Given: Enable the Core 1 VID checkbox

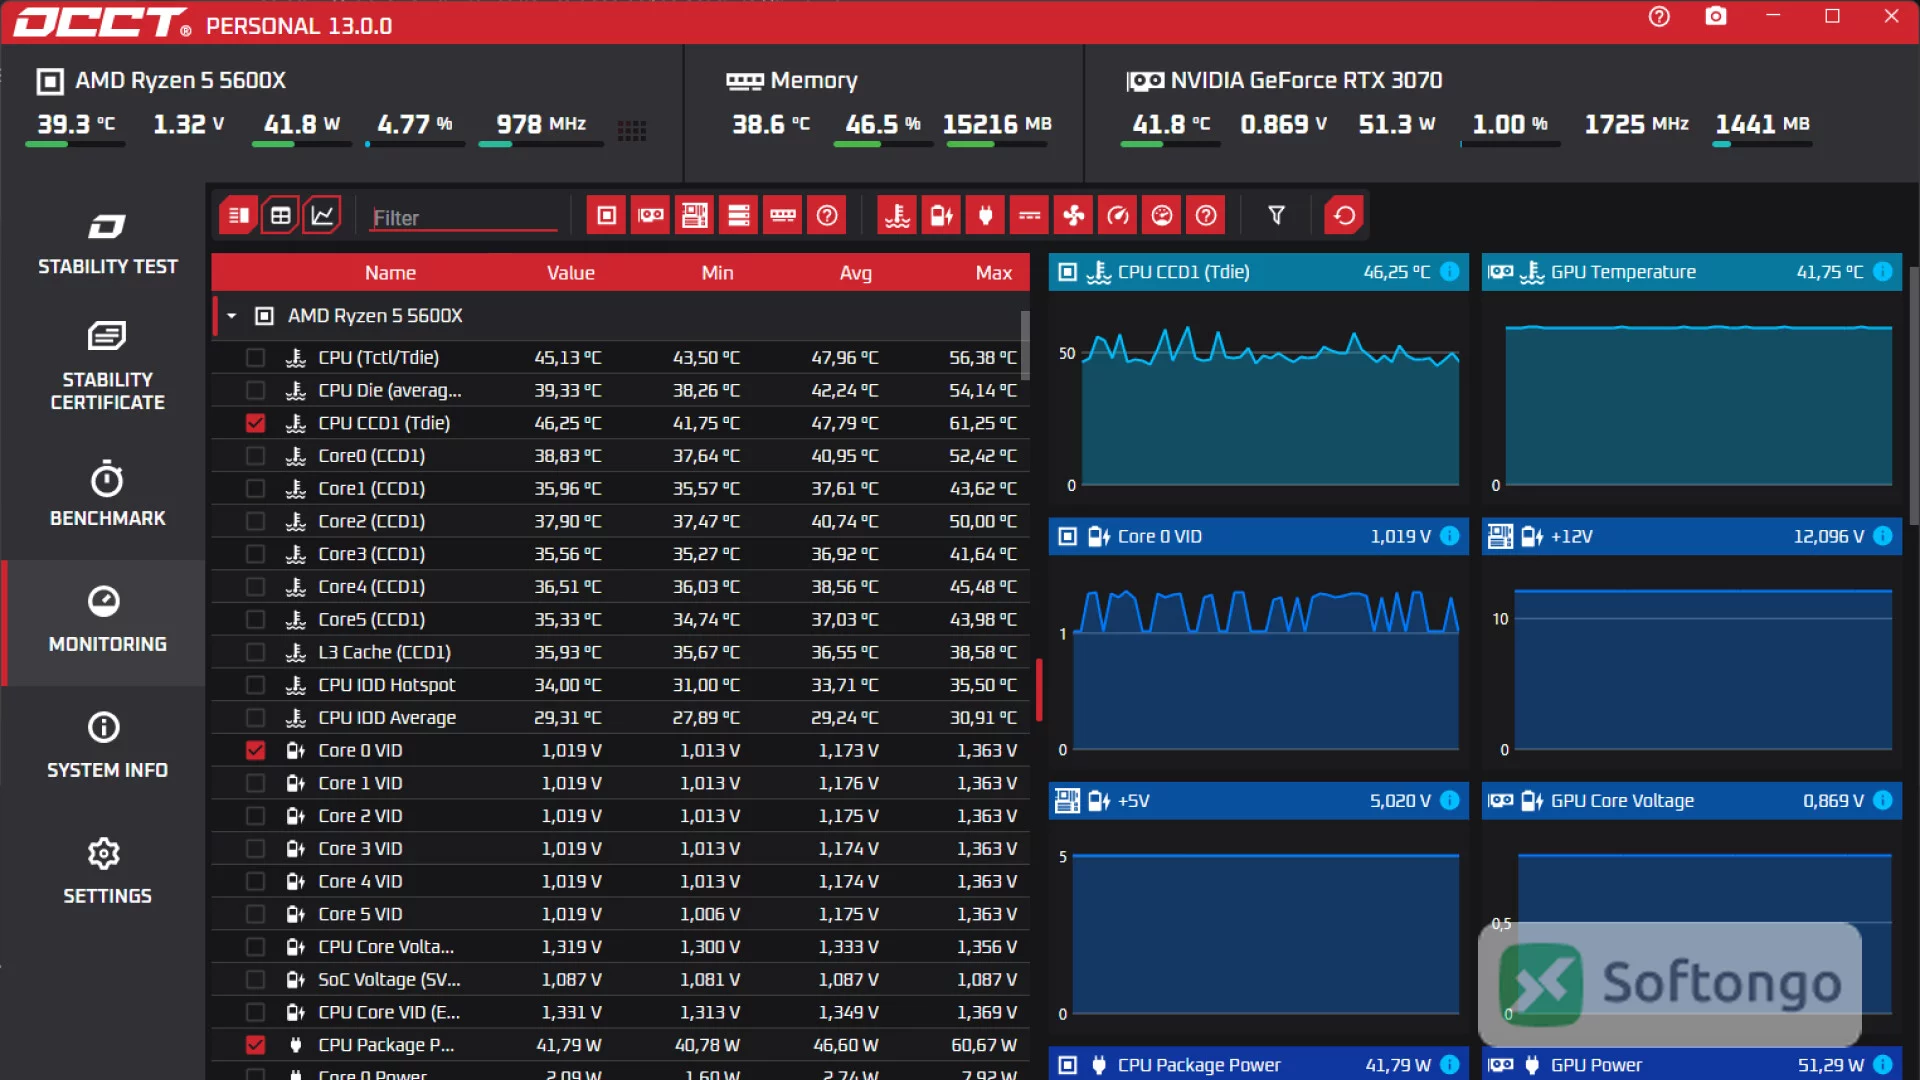Looking at the screenshot, I should click(x=256, y=783).
